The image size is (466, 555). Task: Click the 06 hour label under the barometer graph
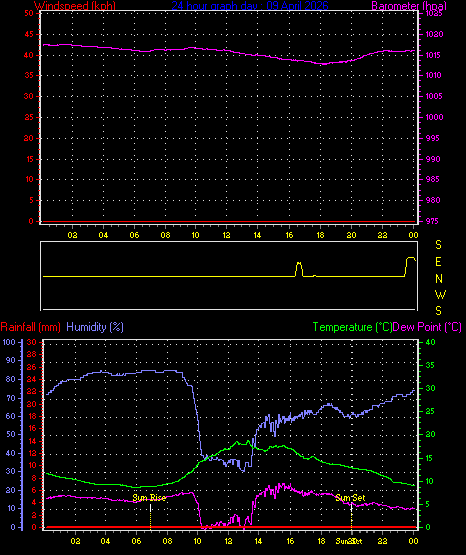(x=134, y=235)
